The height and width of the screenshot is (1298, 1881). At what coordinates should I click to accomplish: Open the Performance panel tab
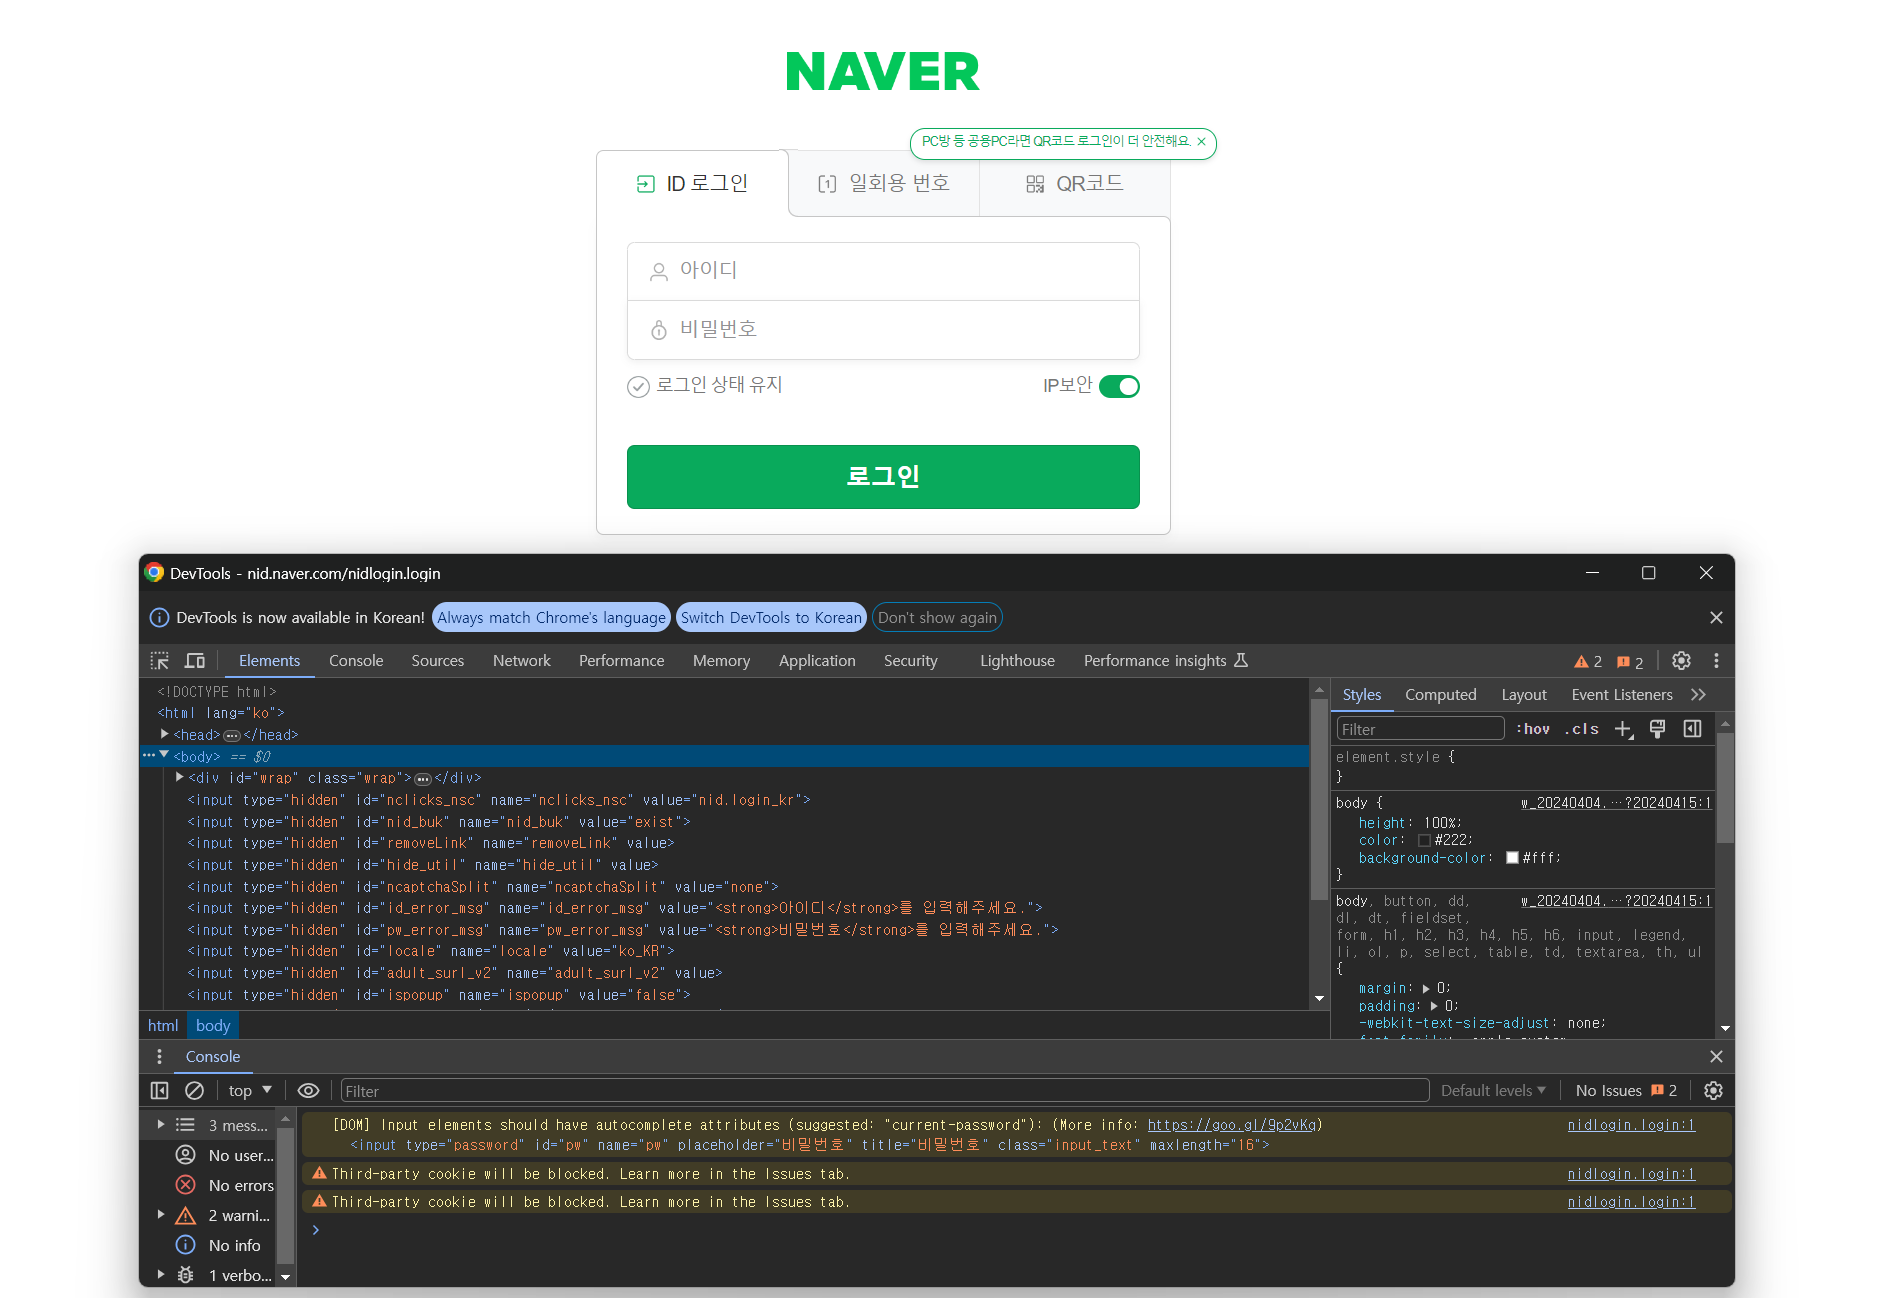(x=621, y=661)
